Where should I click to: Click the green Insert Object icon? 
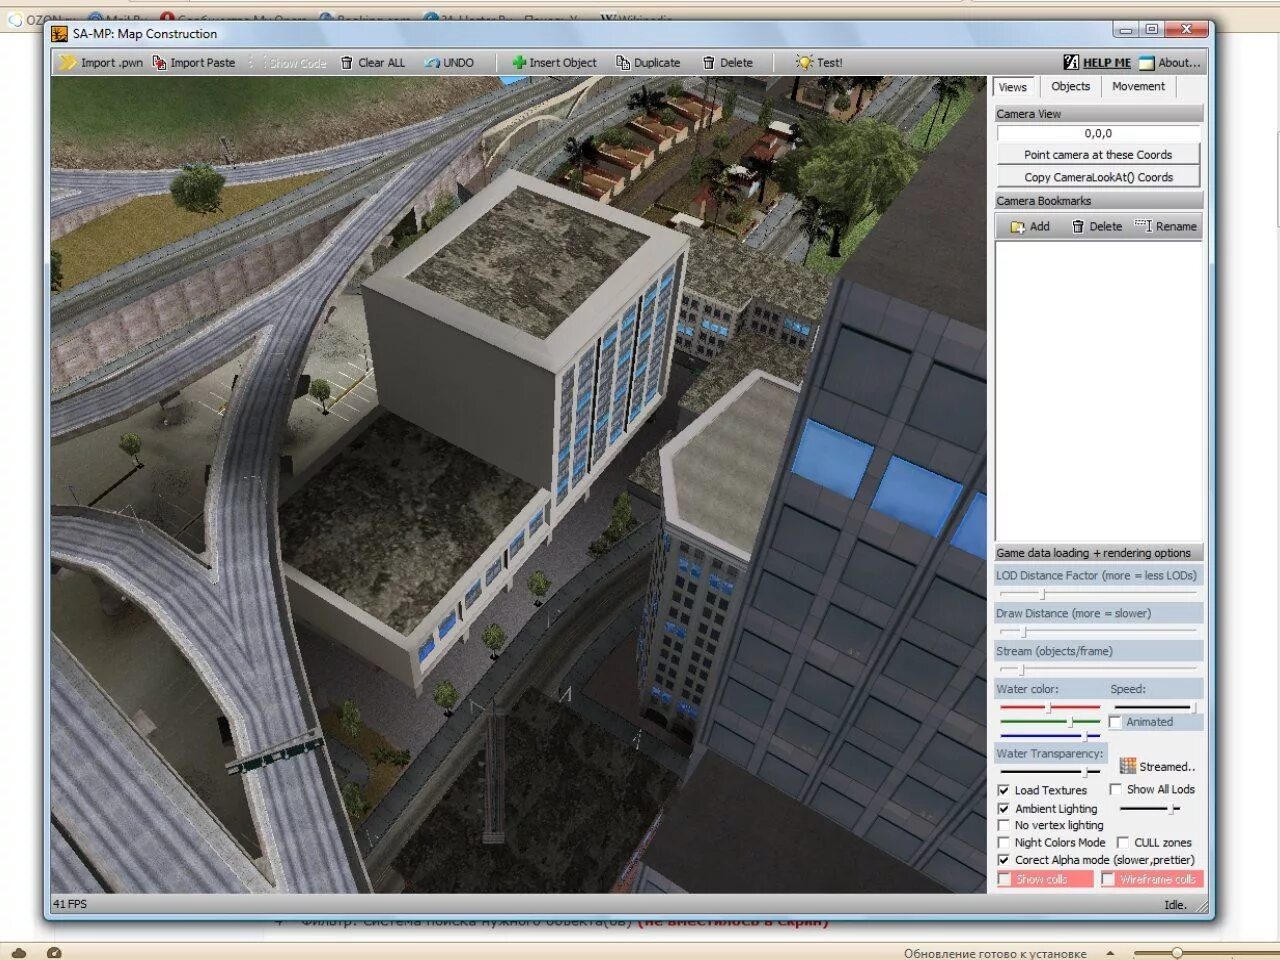click(x=519, y=63)
